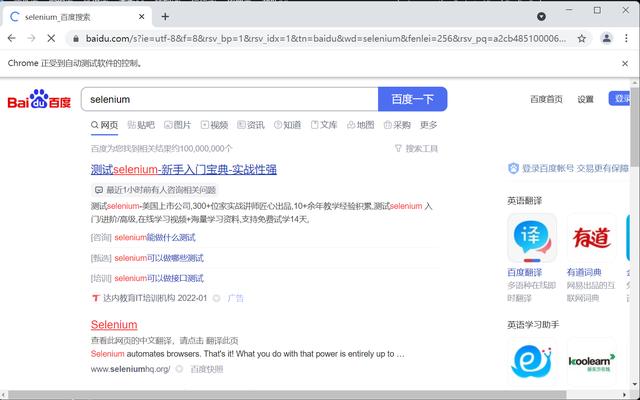Select the 网页 tab

click(104, 125)
